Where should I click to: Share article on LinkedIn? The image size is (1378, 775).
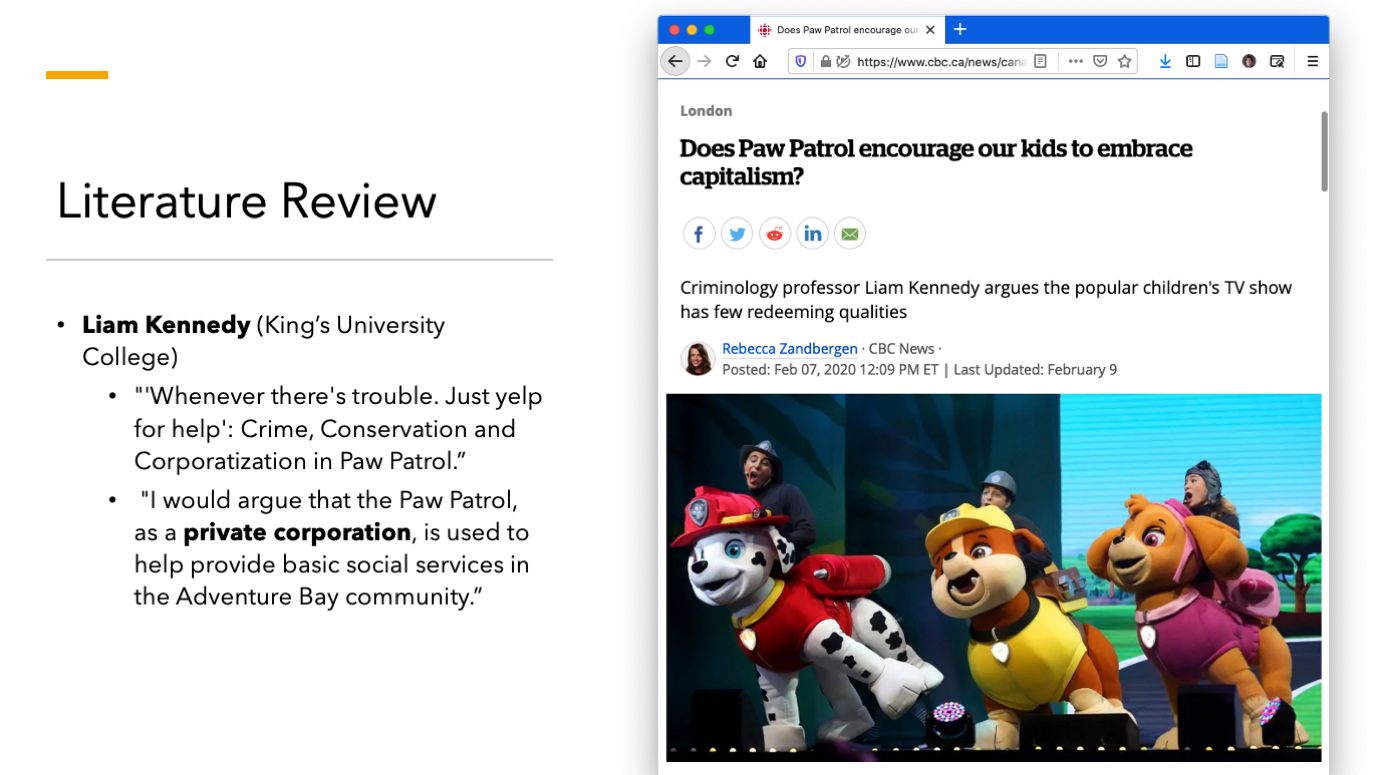point(812,234)
